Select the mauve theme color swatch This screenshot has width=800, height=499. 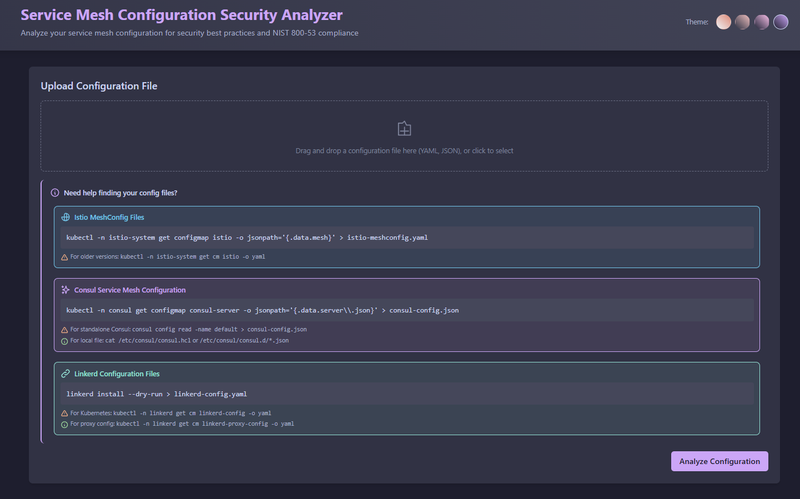[762, 22]
